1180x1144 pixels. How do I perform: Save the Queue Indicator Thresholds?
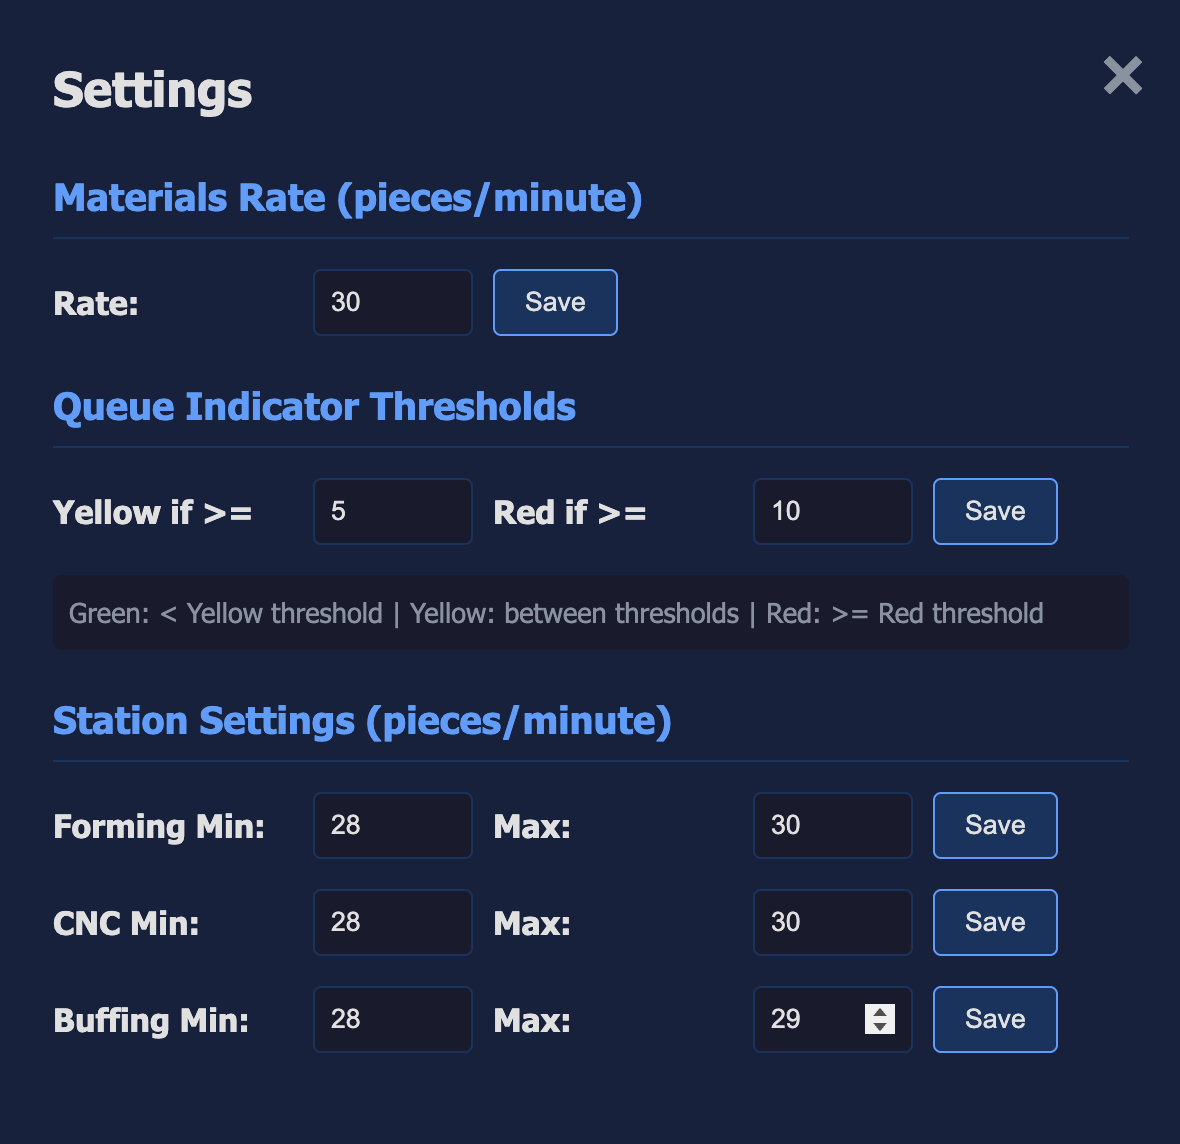(995, 511)
